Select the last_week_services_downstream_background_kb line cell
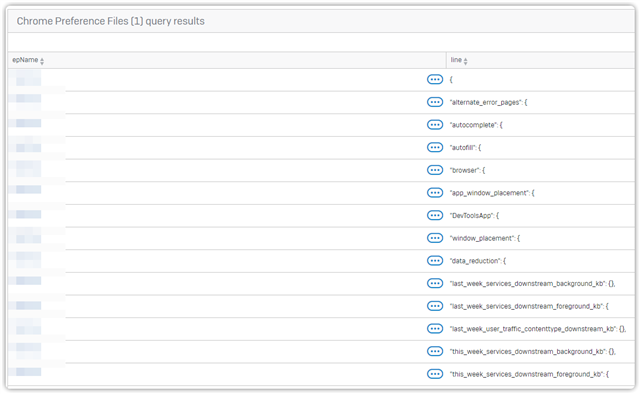The width and height of the screenshot is (640, 394). [x=532, y=284]
